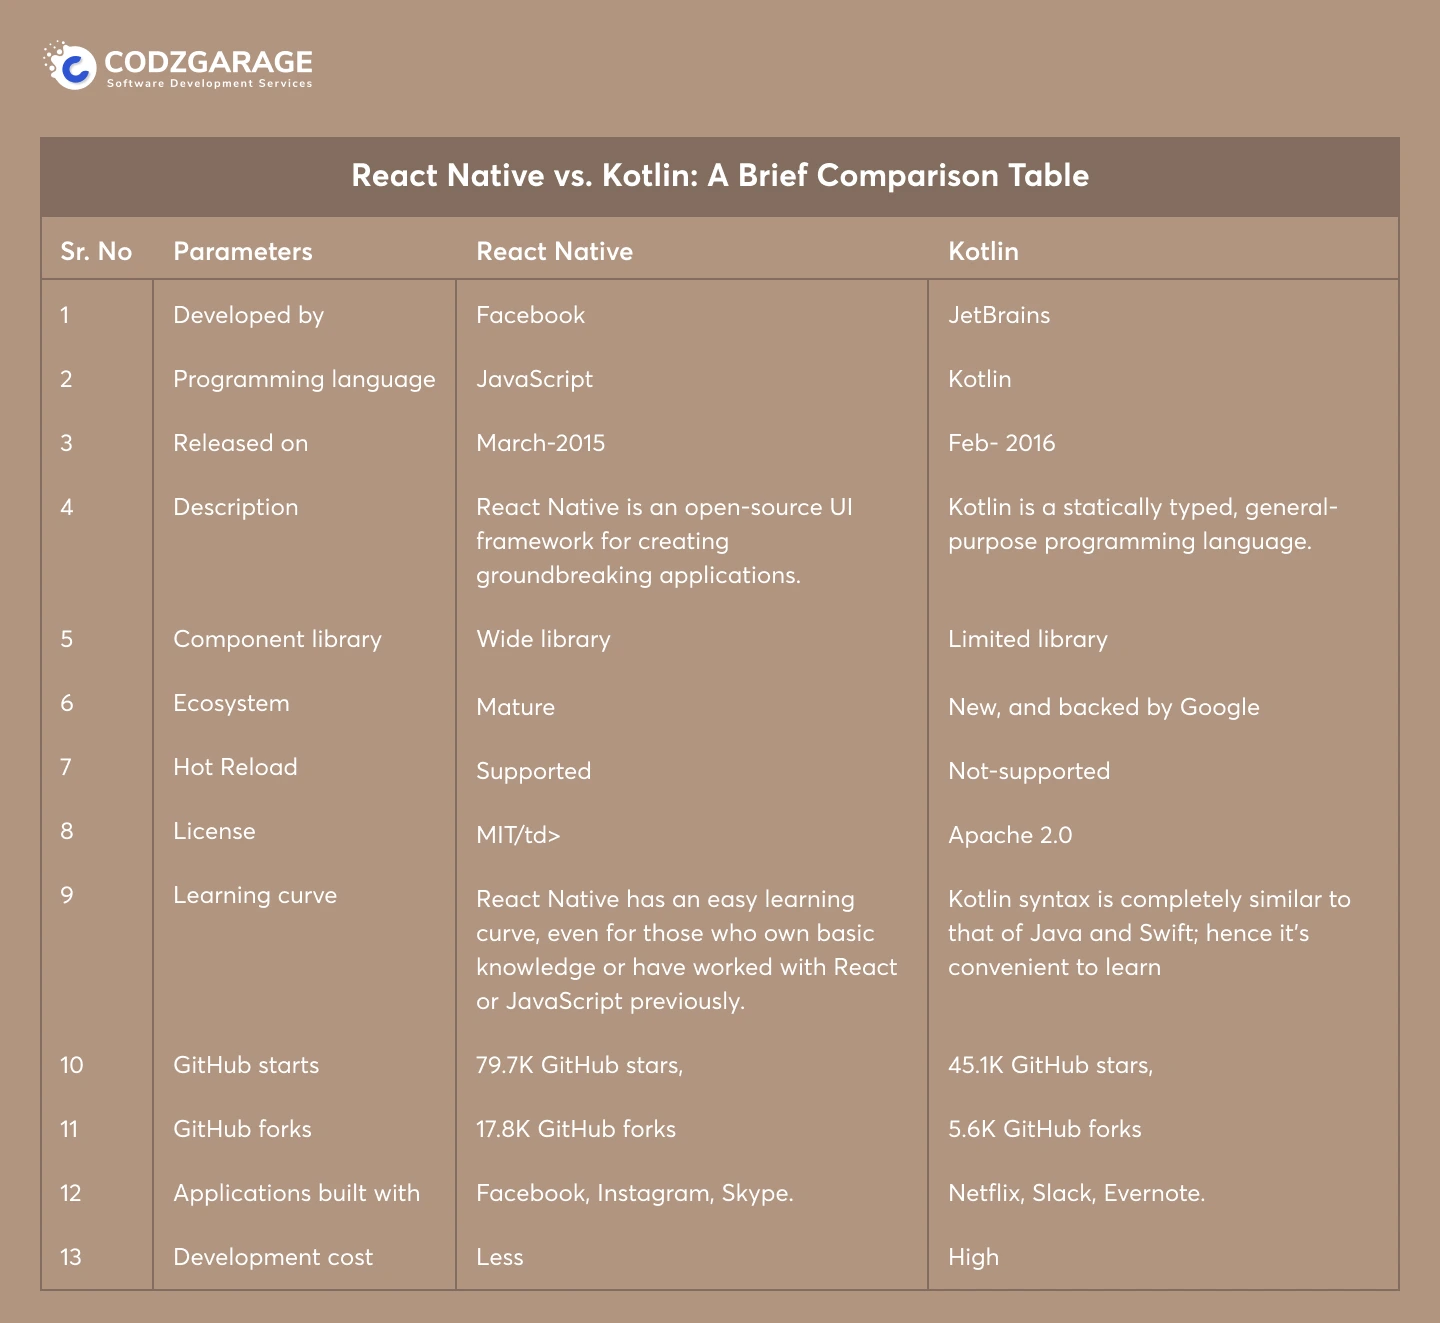This screenshot has height=1323, width=1440.
Task: Click the 'Facebook' developer cell
Action: [530, 315]
